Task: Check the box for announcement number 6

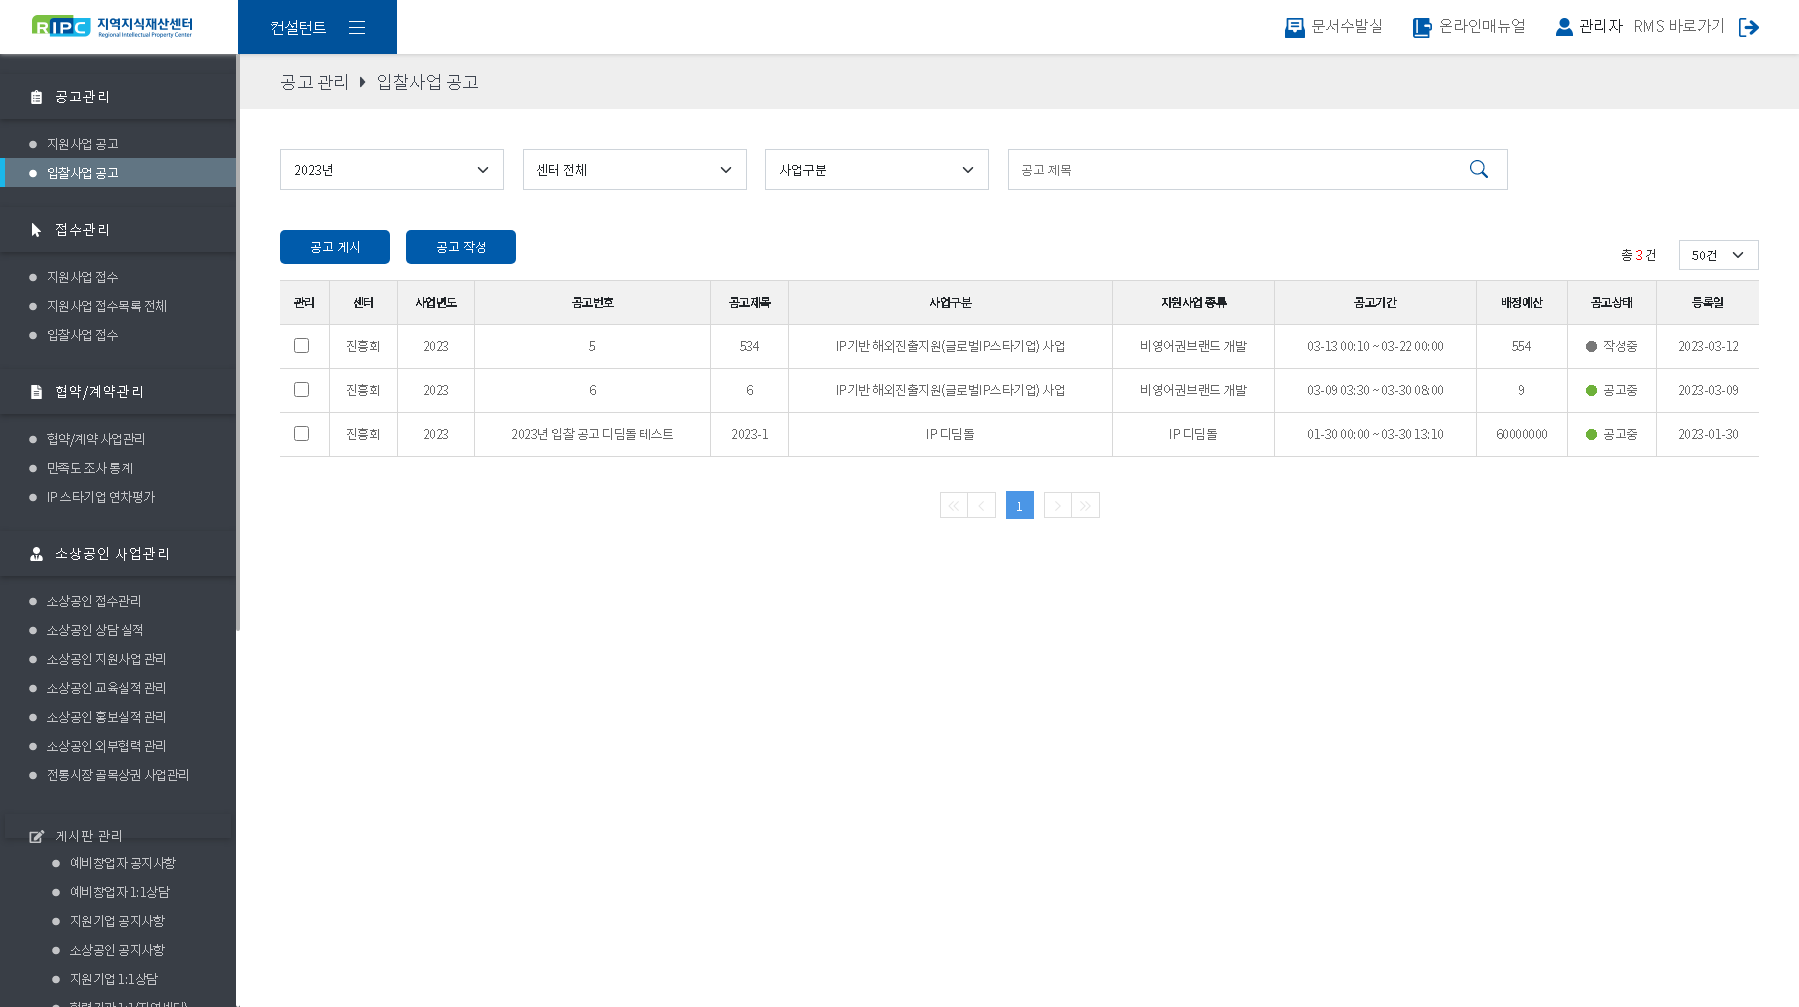Action: (x=301, y=390)
